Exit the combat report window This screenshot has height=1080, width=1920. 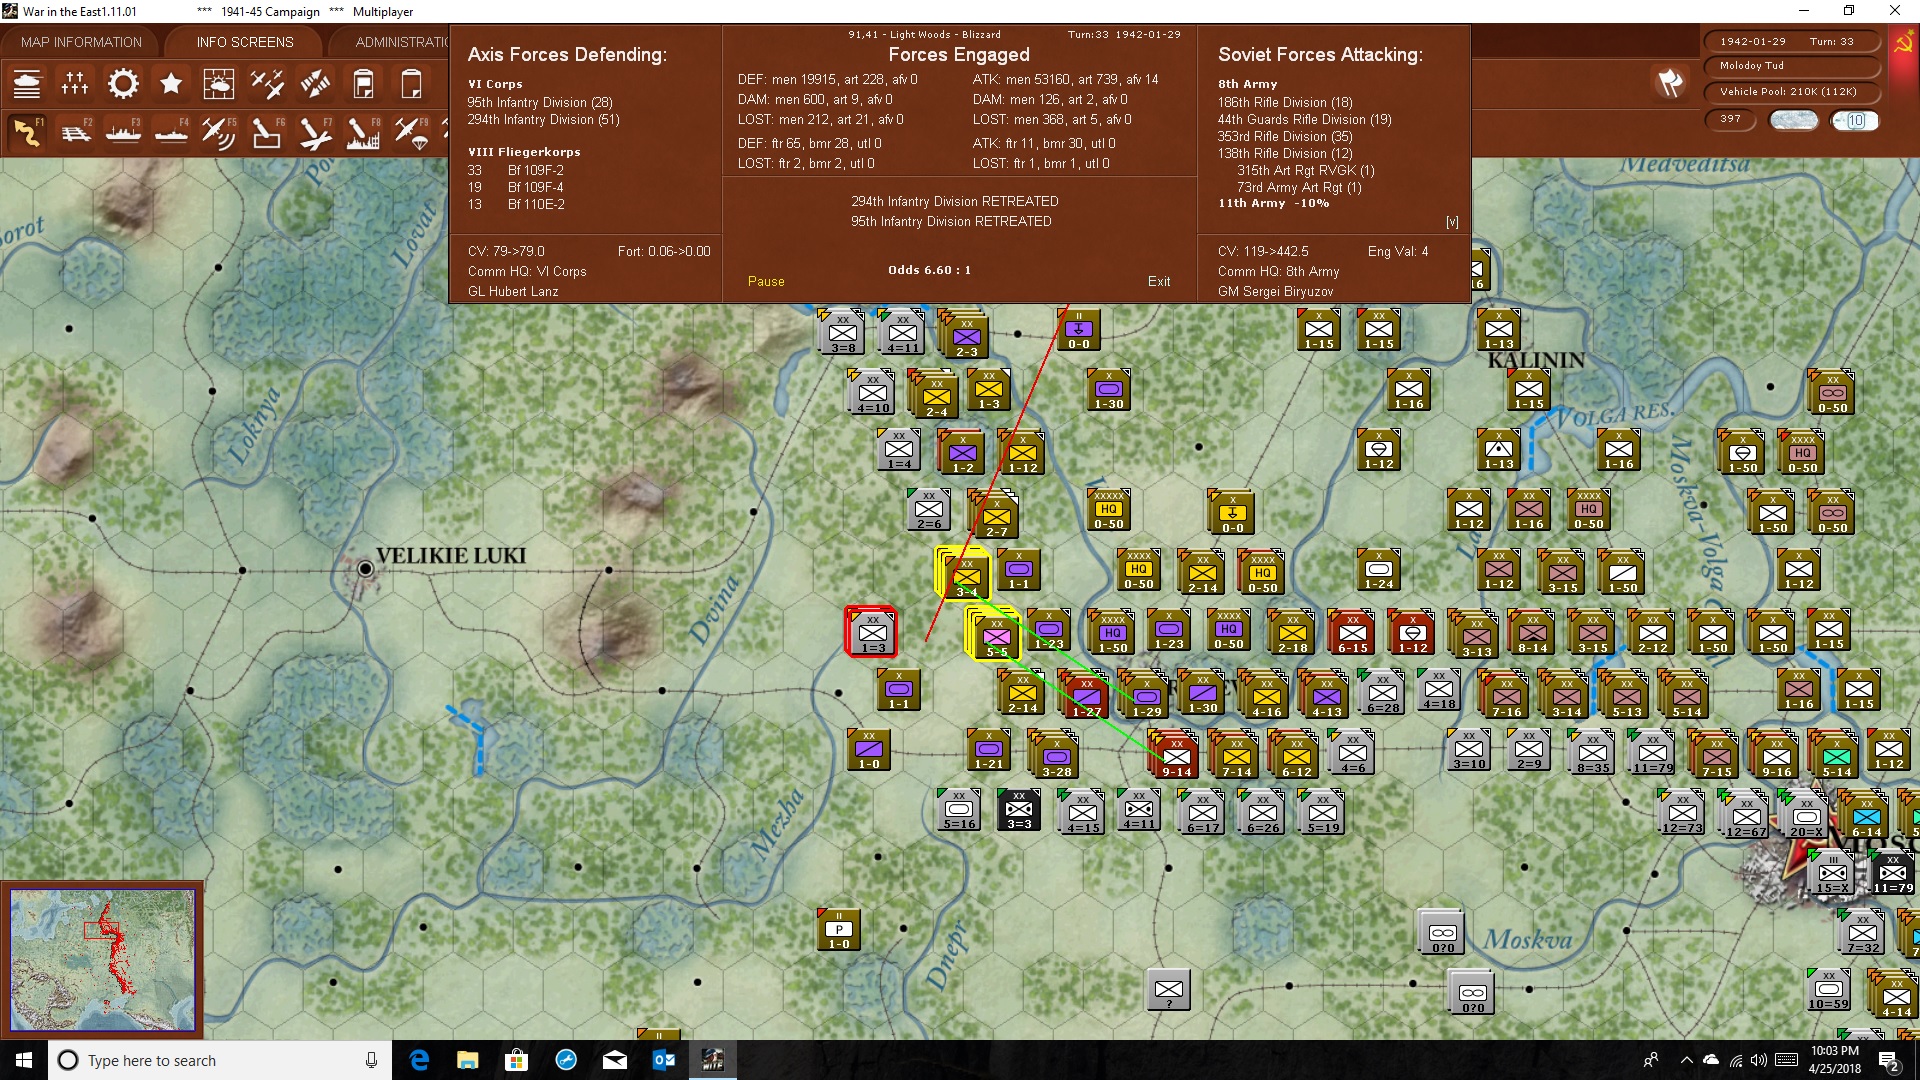point(1159,282)
